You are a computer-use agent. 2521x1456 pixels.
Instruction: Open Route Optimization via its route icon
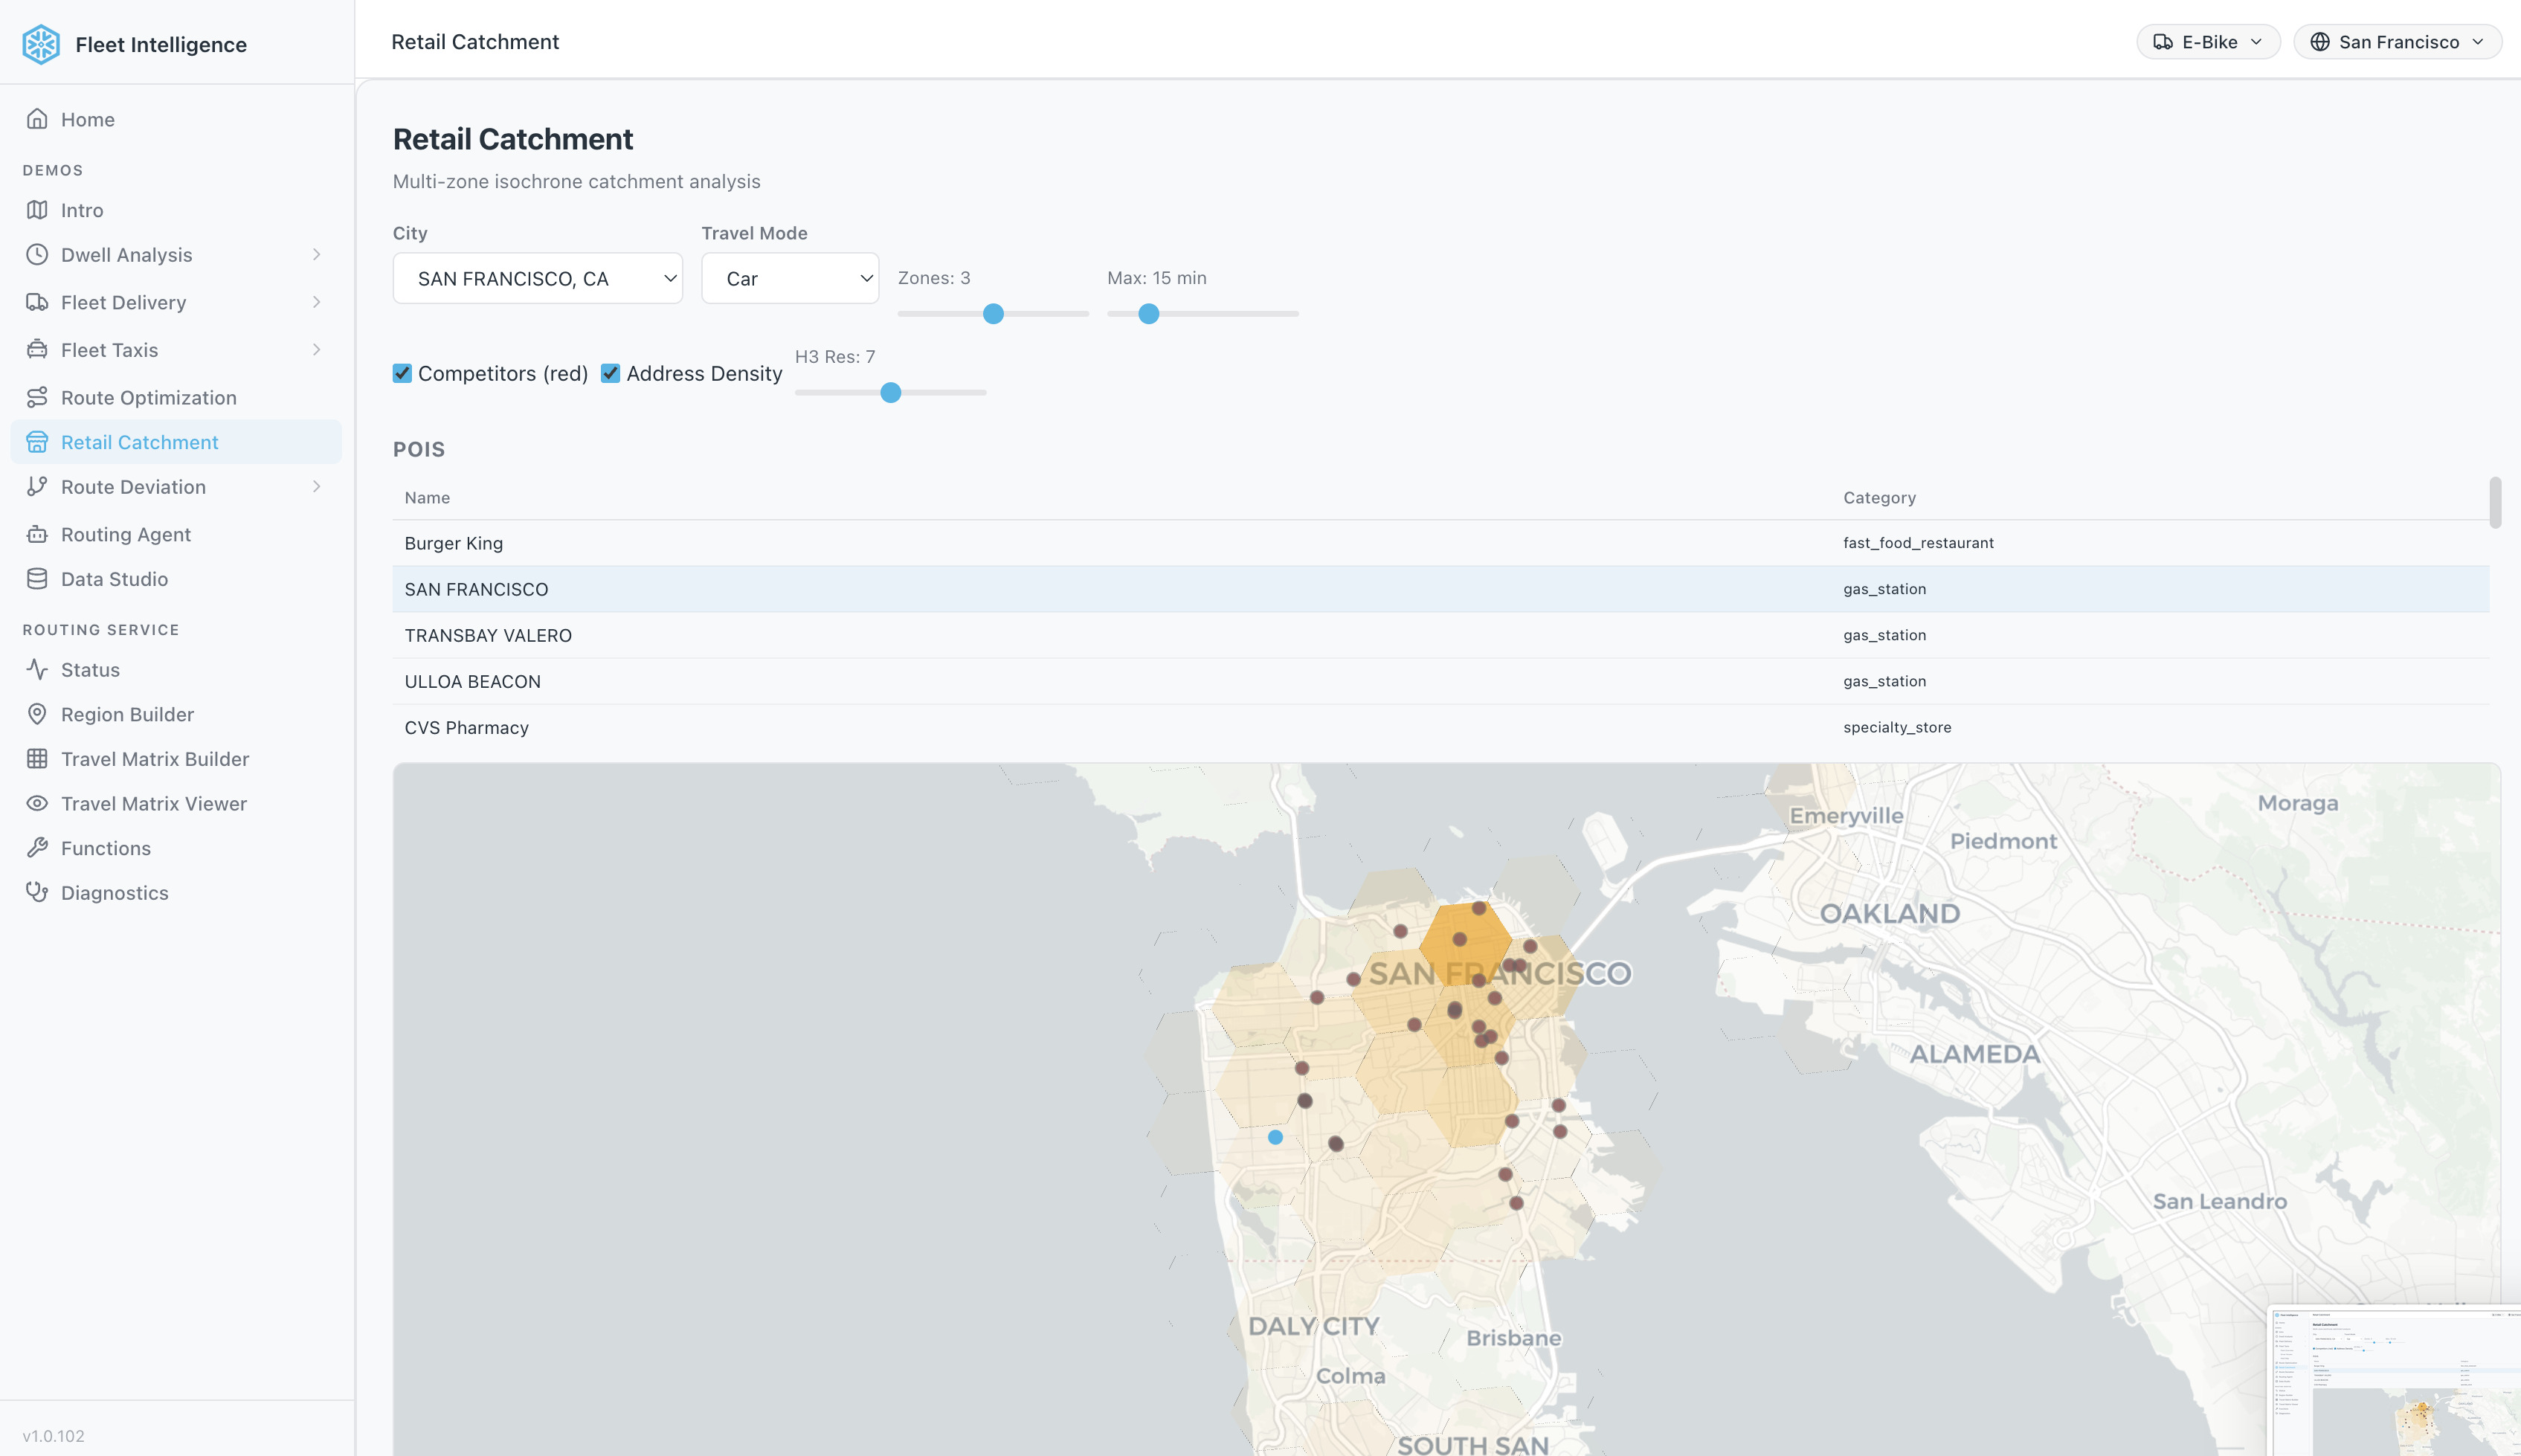[37, 397]
